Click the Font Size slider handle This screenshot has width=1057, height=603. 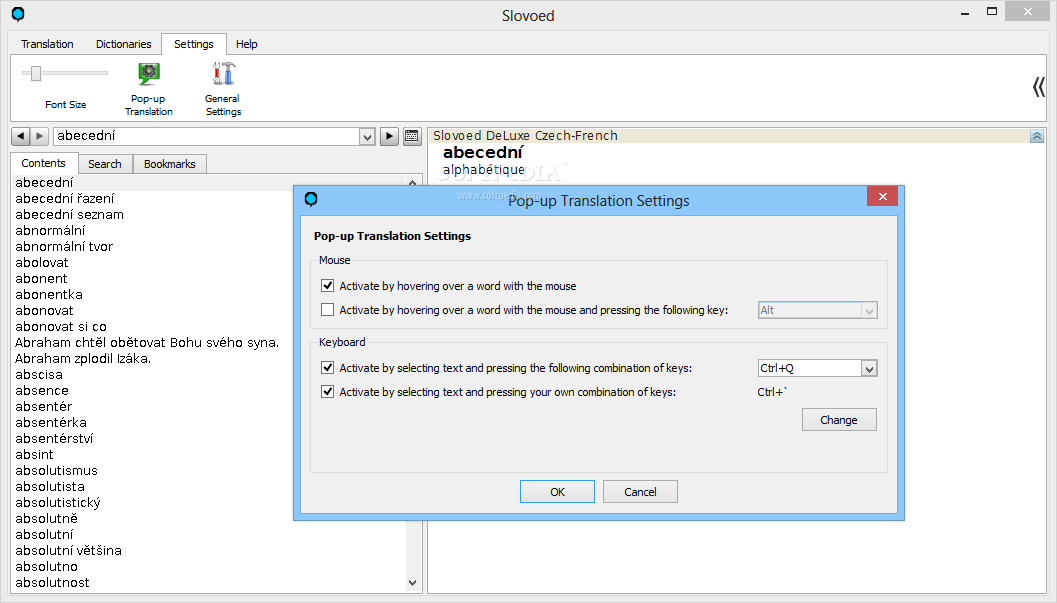tap(36, 73)
